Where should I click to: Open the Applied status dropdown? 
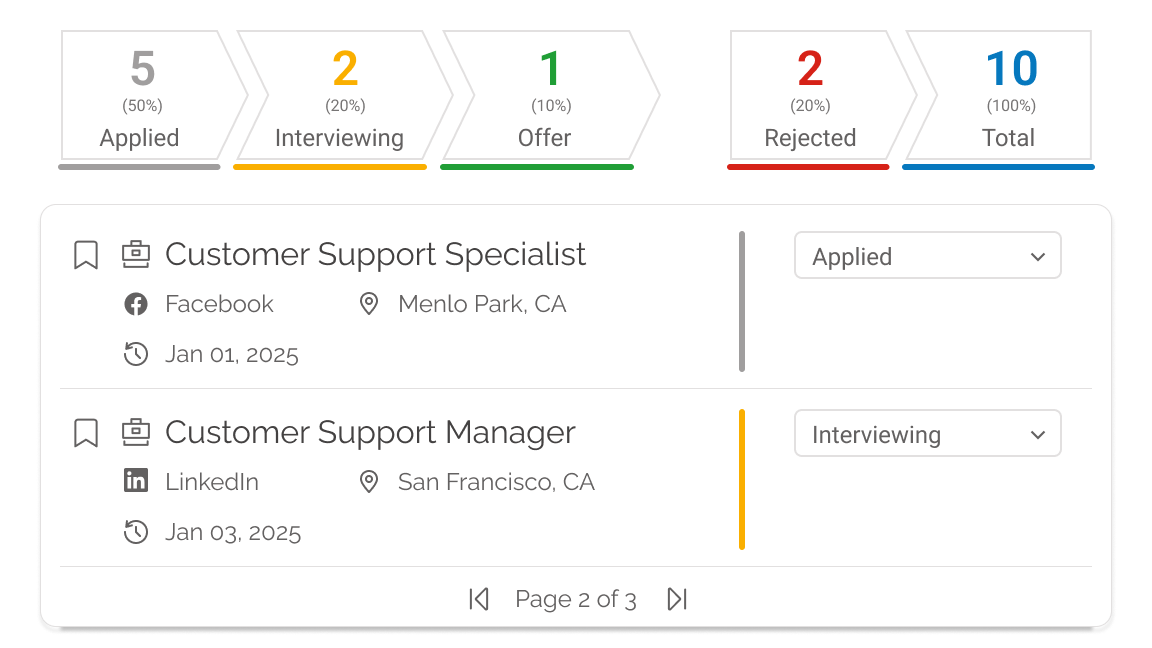coord(927,256)
